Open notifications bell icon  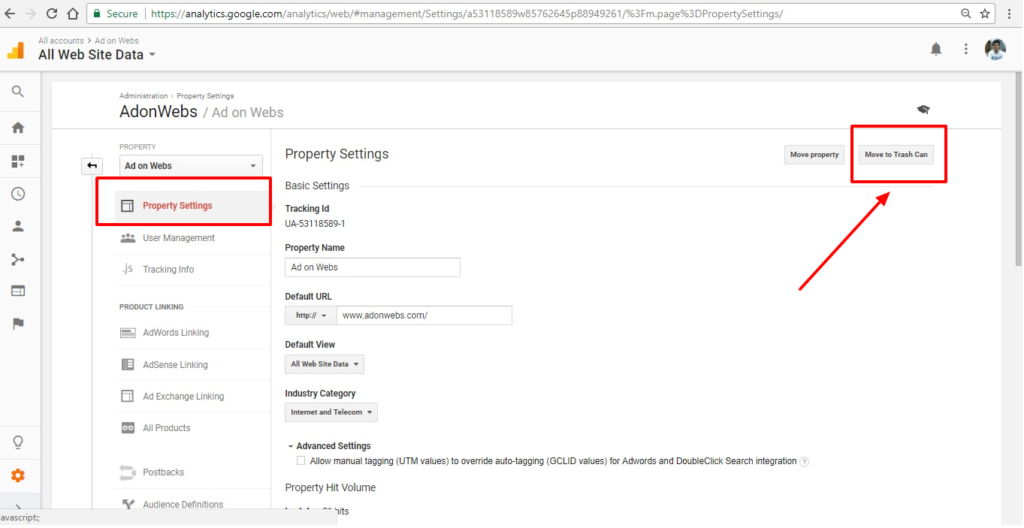pos(936,49)
